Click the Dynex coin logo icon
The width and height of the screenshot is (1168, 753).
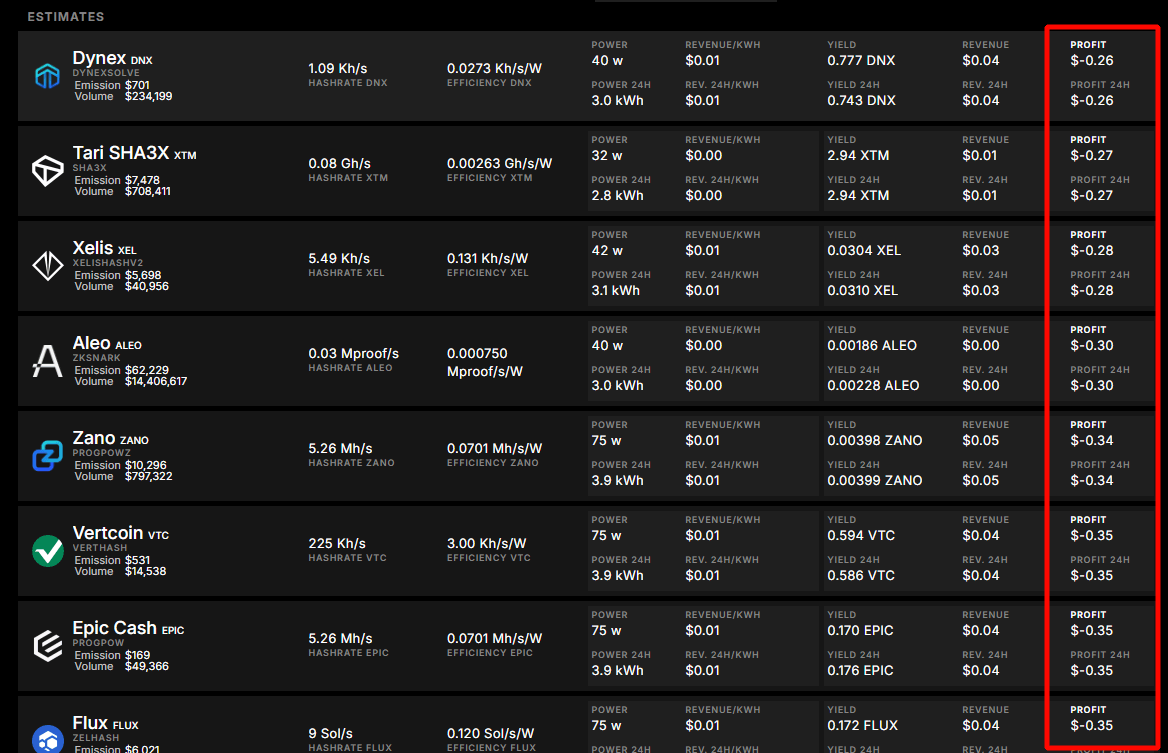click(47, 76)
